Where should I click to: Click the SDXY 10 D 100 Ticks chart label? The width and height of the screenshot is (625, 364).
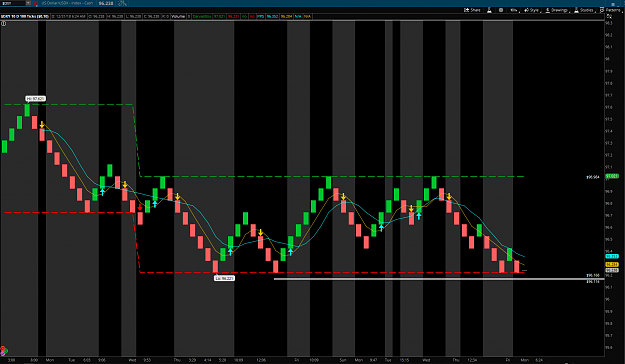pos(25,16)
